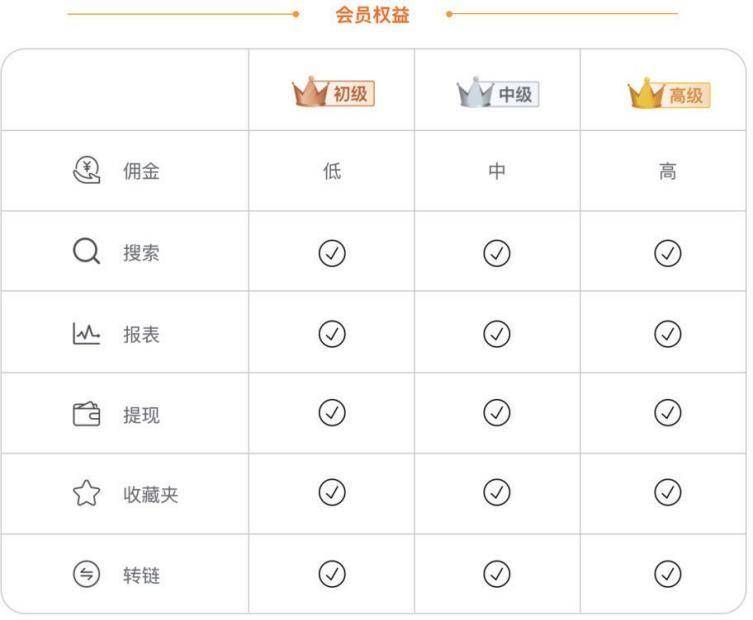753x620 pixels.
Task: Click the 收藏夹 row label text
Action: pos(151,495)
